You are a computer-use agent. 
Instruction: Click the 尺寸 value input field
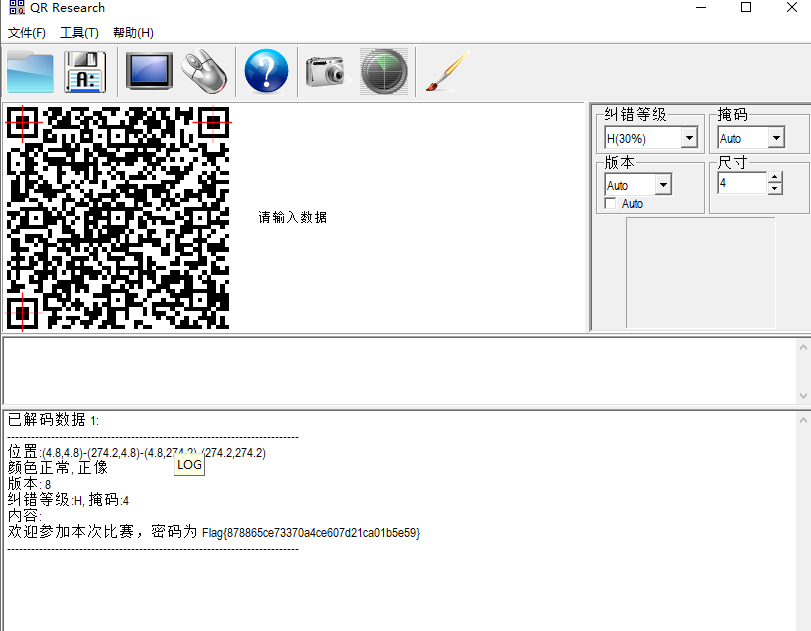(742, 183)
